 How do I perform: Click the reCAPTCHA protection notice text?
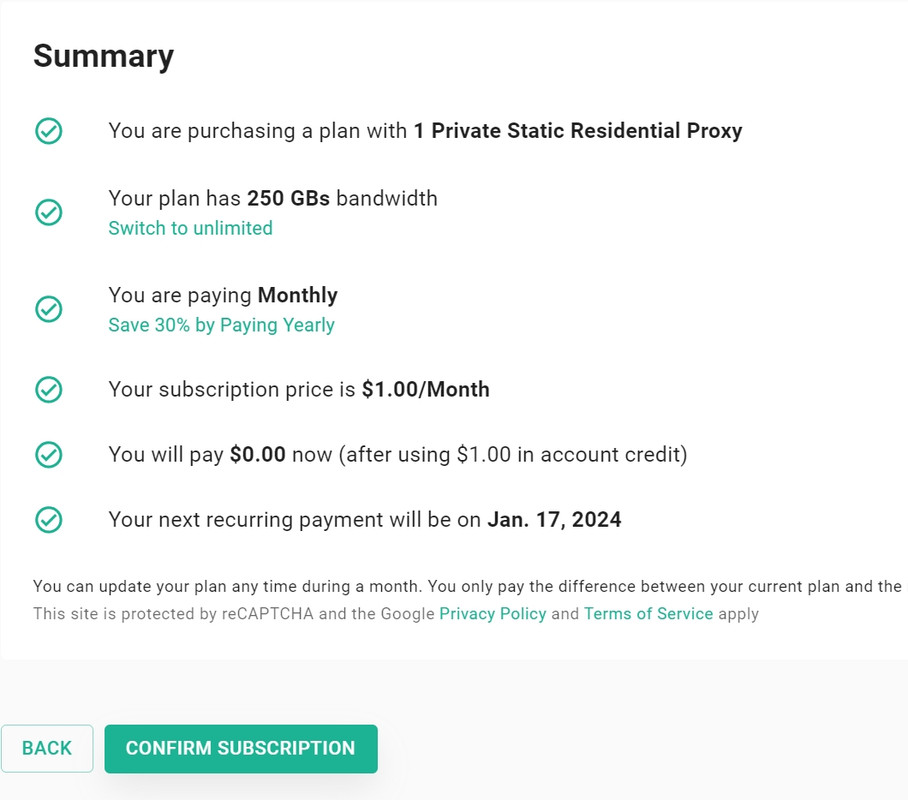(x=396, y=613)
